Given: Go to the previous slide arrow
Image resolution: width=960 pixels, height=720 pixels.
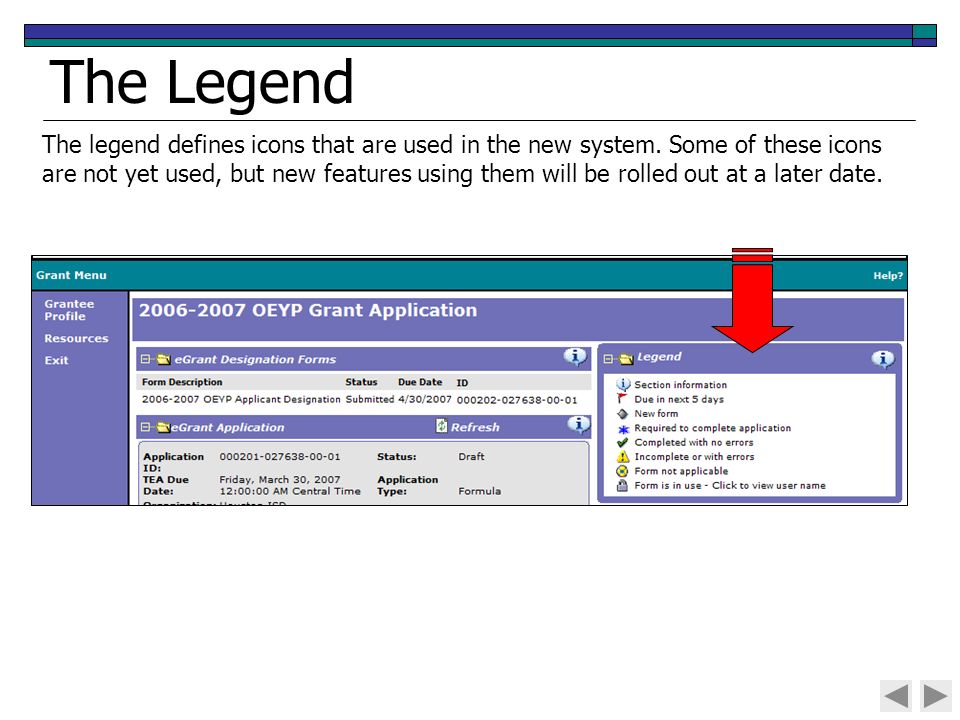Looking at the screenshot, I should tap(896, 696).
